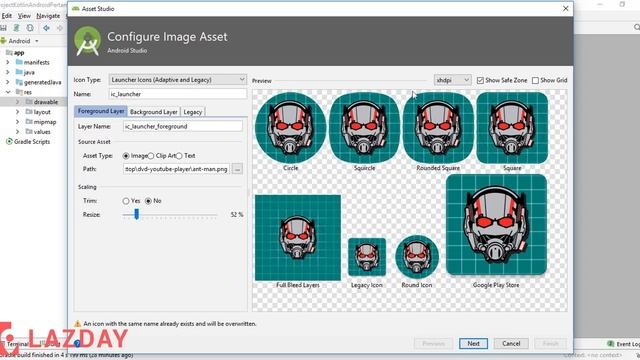The height and width of the screenshot is (360, 640).
Task: Select Clip Art asset type radio
Action: click(x=151, y=156)
